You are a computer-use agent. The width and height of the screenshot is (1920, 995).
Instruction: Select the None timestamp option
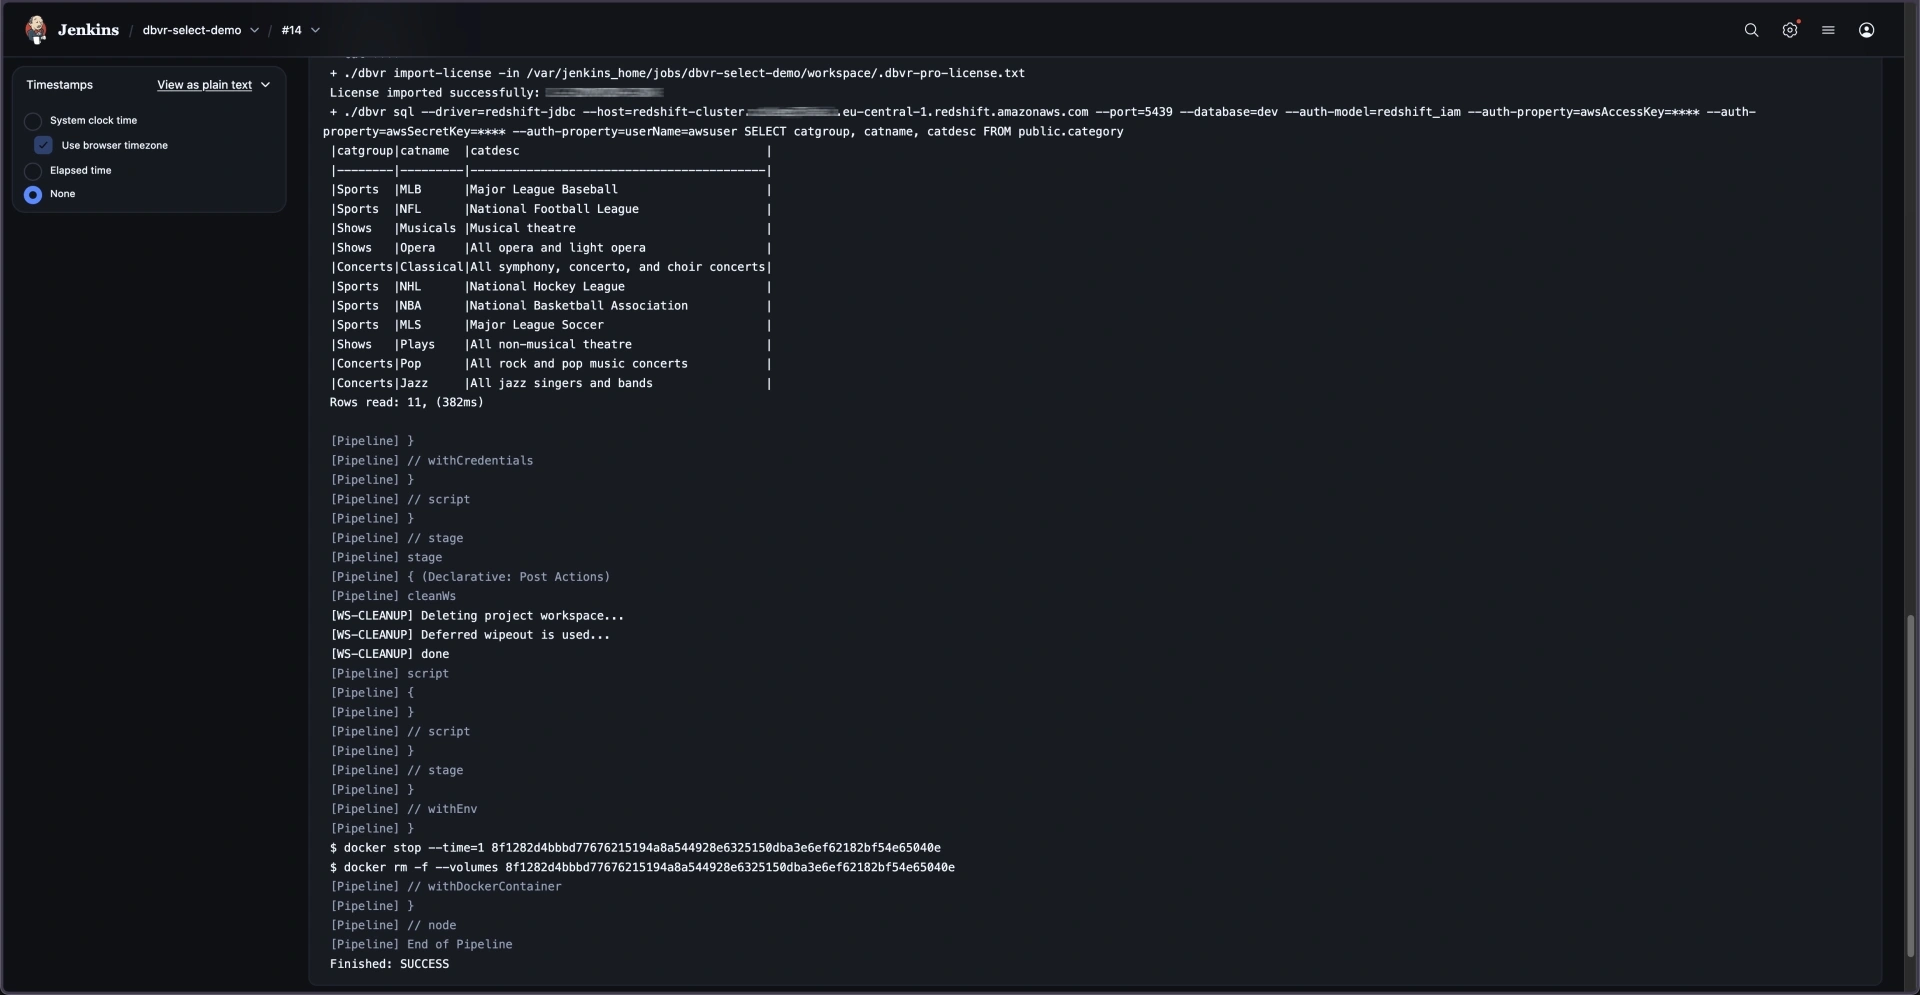coord(33,195)
